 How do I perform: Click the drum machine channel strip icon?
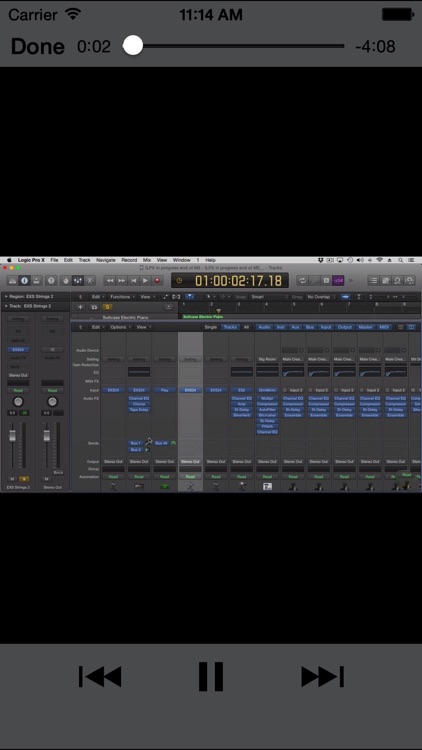[x=267, y=486]
